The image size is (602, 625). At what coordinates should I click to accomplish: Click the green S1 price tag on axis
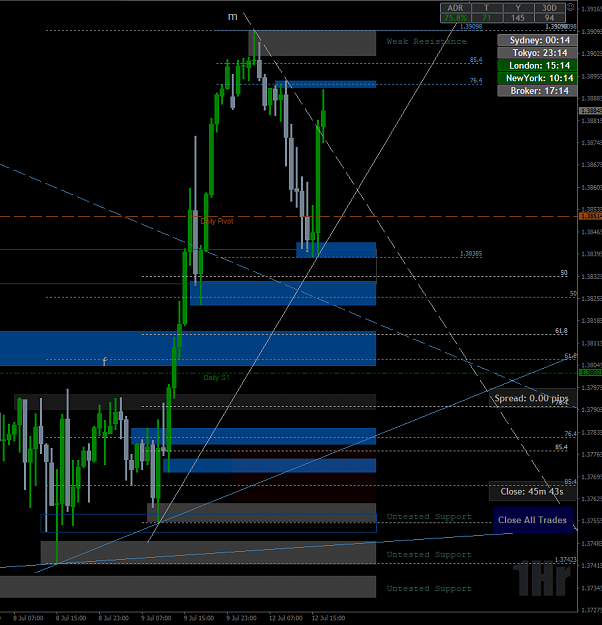click(x=590, y=372)
